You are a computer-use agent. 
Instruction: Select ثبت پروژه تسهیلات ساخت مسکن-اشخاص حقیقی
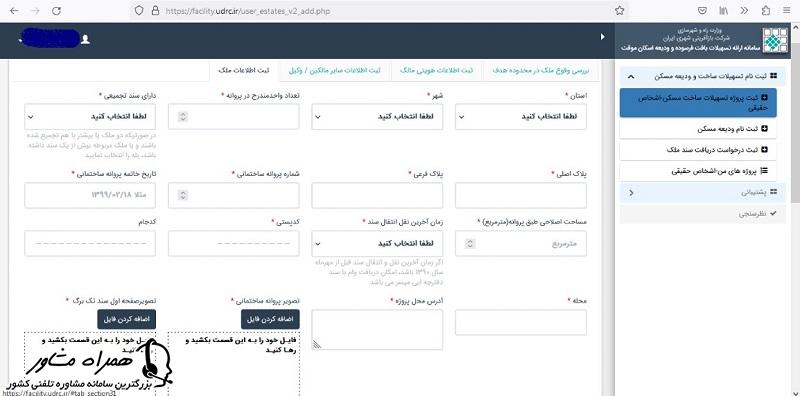698,103
